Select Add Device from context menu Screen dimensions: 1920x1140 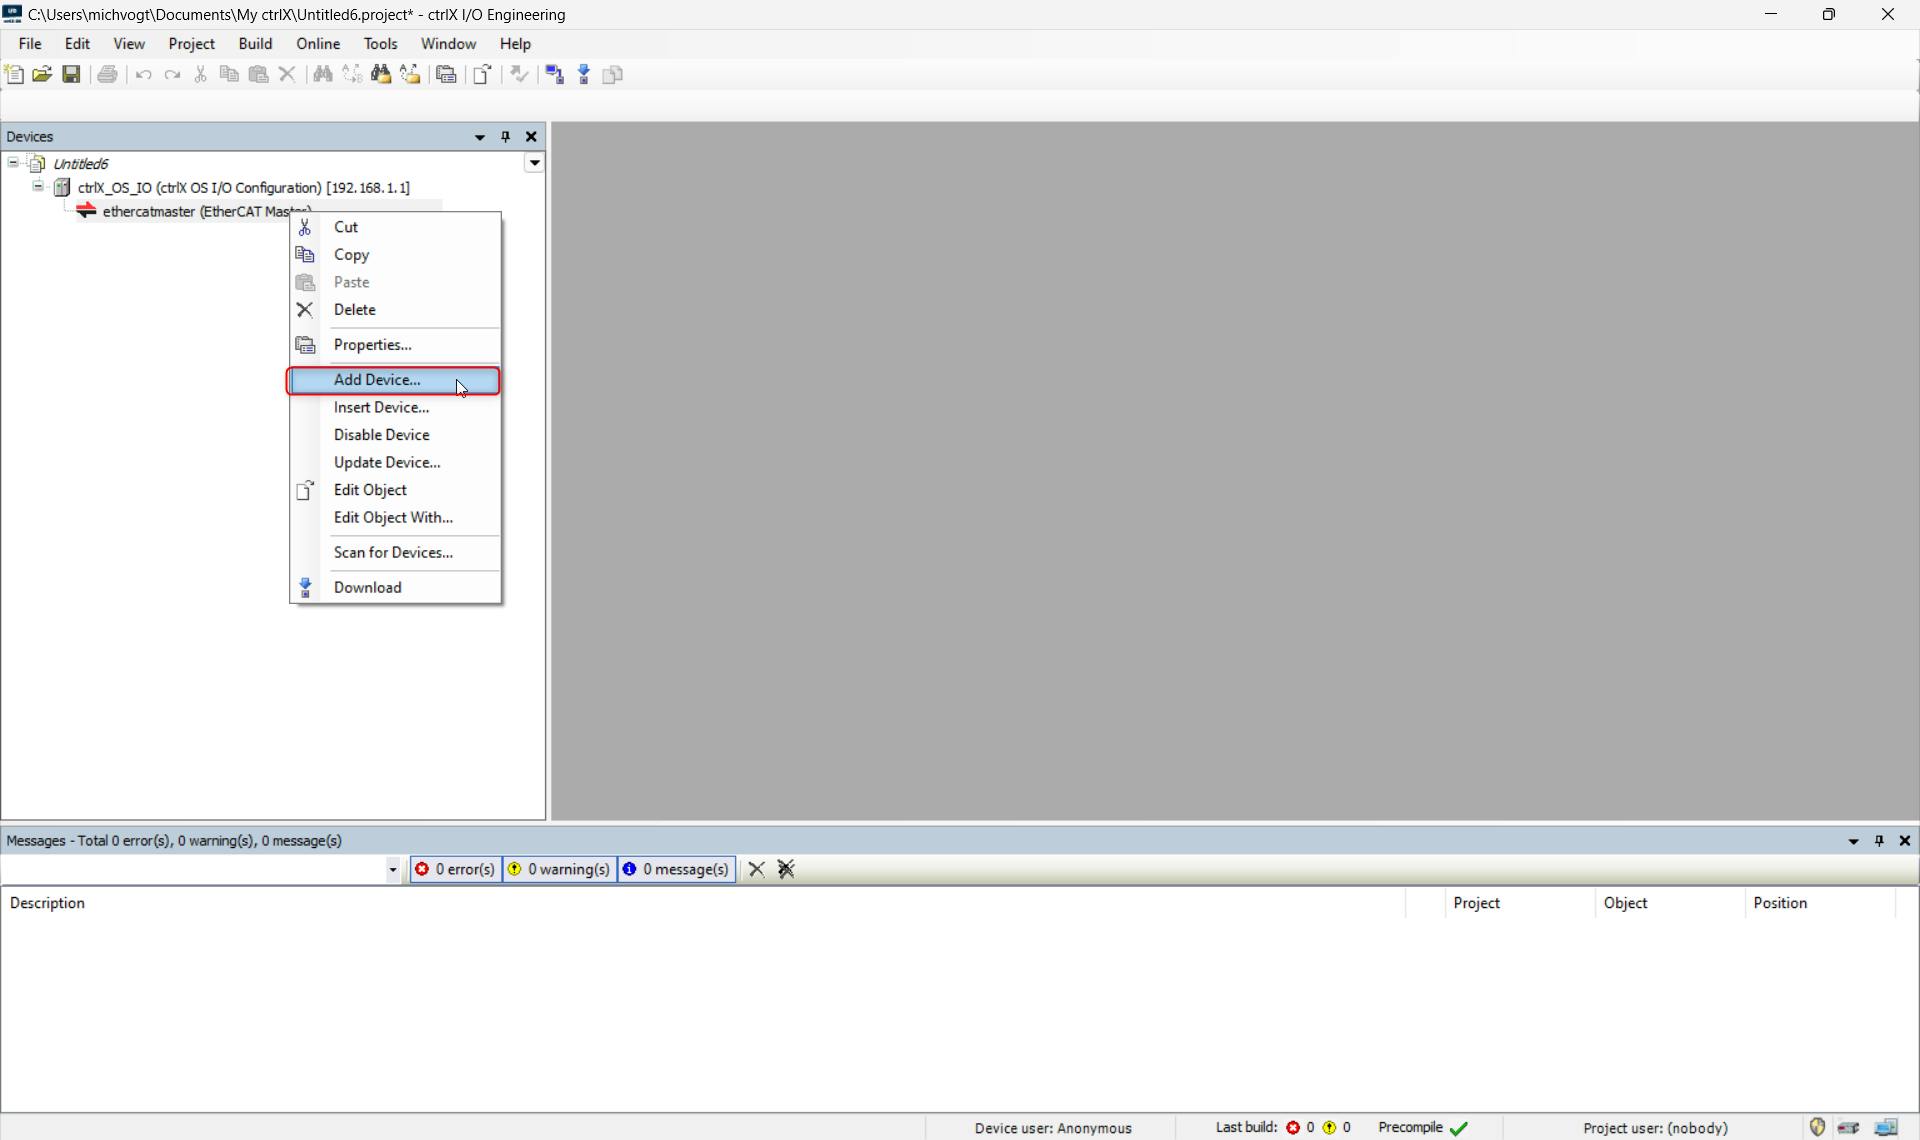[x=377, y=380]
